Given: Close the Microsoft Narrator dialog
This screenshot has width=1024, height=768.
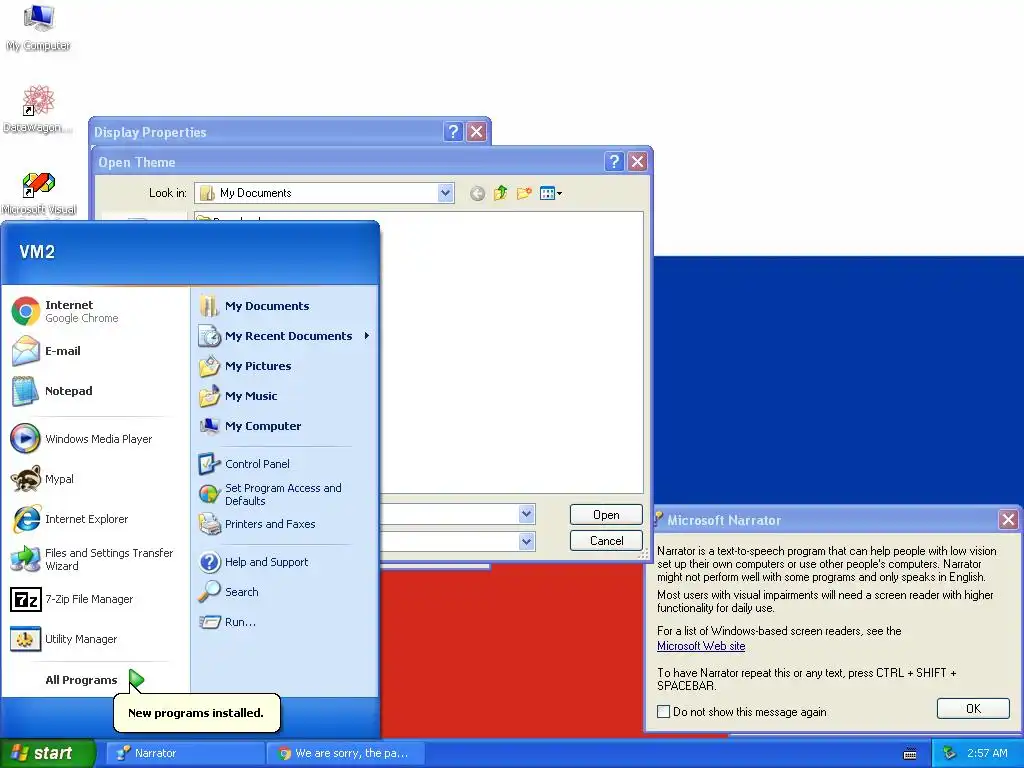Looking at the screenshot, I should click(1008, 520).
